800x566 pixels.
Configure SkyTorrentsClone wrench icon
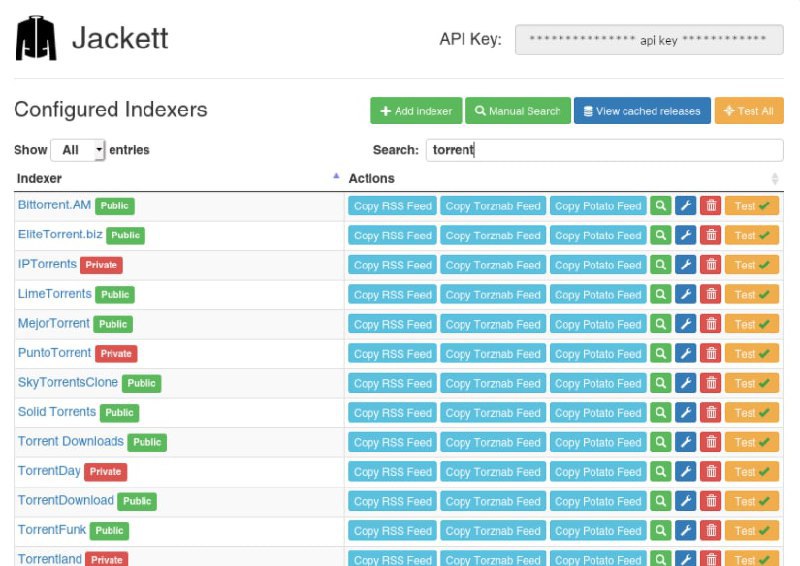pos(685,383)
